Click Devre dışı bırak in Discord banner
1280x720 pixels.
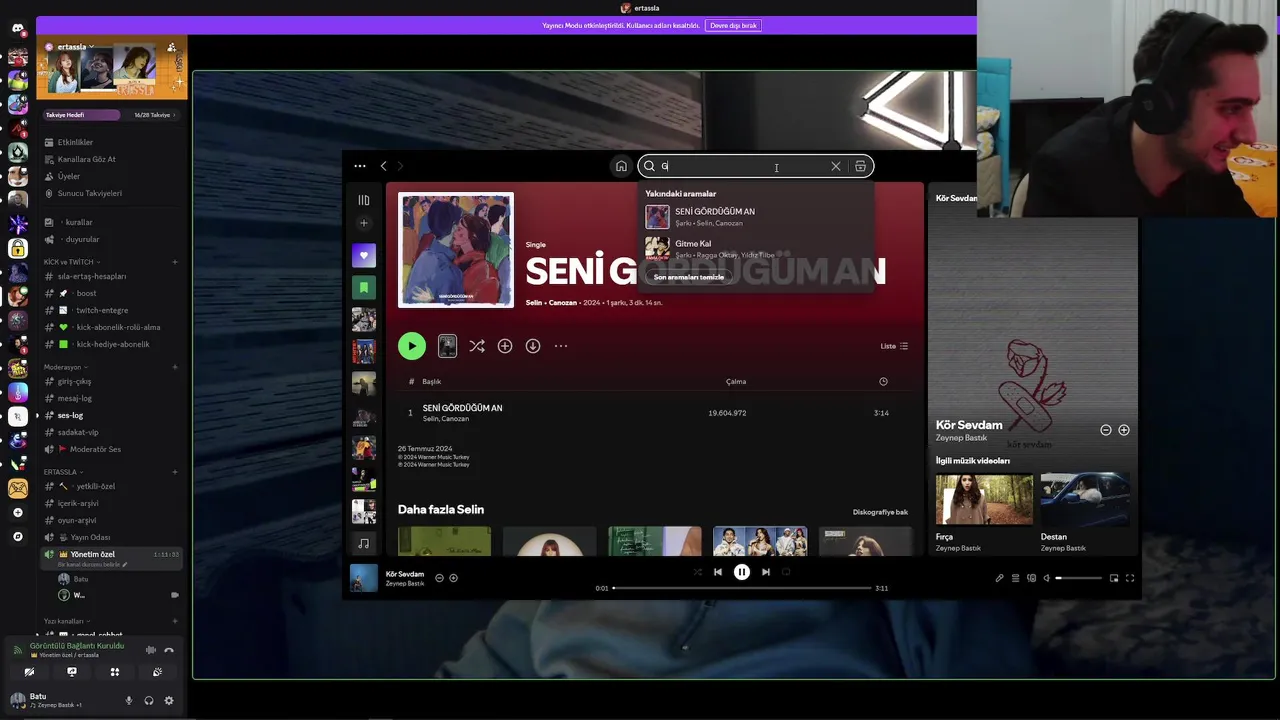(x=733, y=25)
